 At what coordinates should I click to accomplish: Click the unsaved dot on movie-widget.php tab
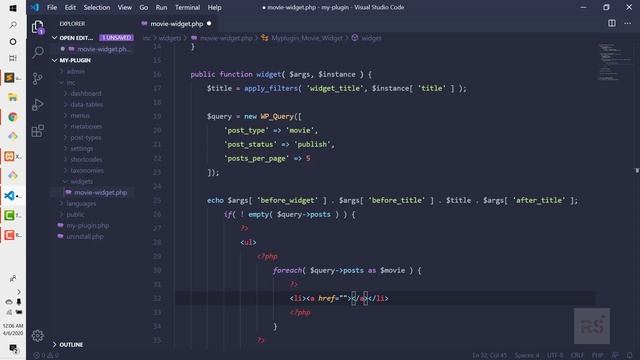click(x=209, y=24)
